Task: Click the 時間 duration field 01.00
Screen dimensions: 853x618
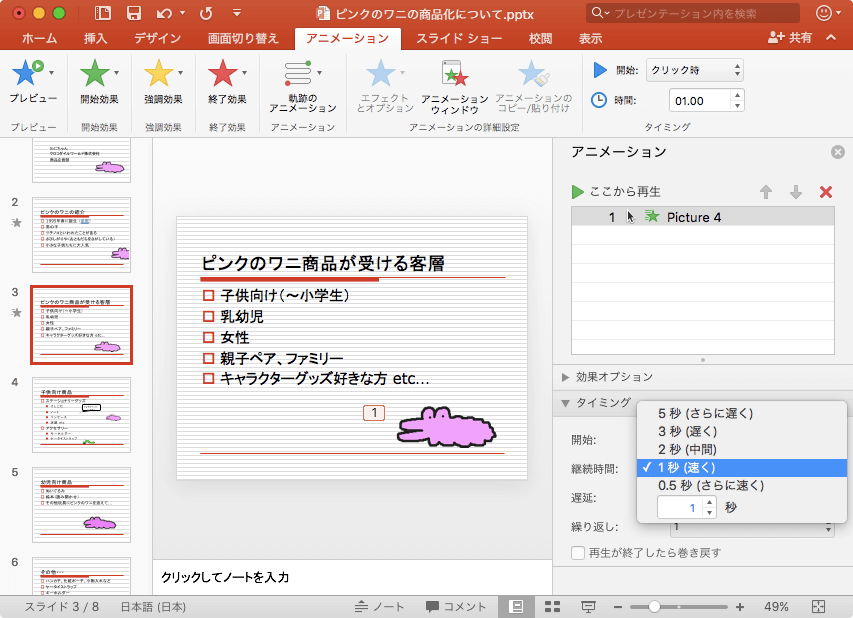Action: tap(699, 101)
